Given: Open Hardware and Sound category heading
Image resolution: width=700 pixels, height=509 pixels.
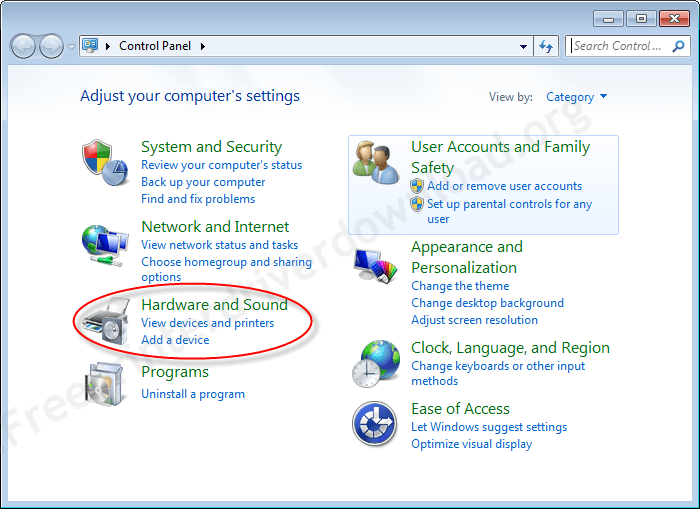Looking at the screenshot, I should point(214,305).
